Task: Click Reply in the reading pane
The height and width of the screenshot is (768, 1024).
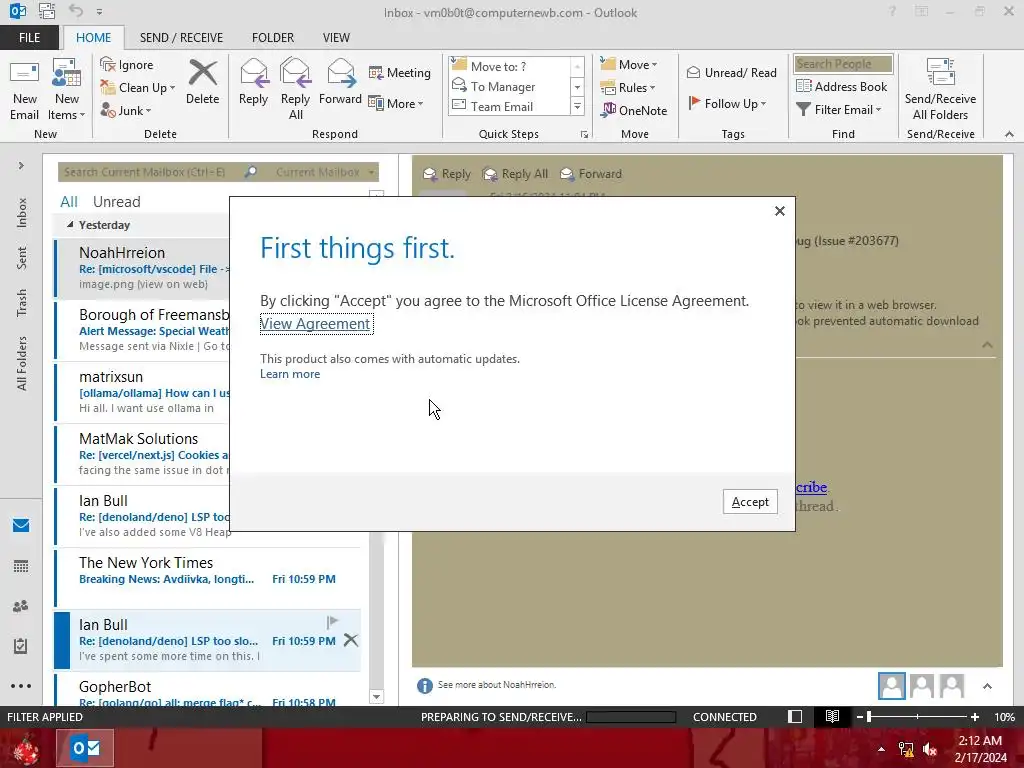Action: click(447, 174)
